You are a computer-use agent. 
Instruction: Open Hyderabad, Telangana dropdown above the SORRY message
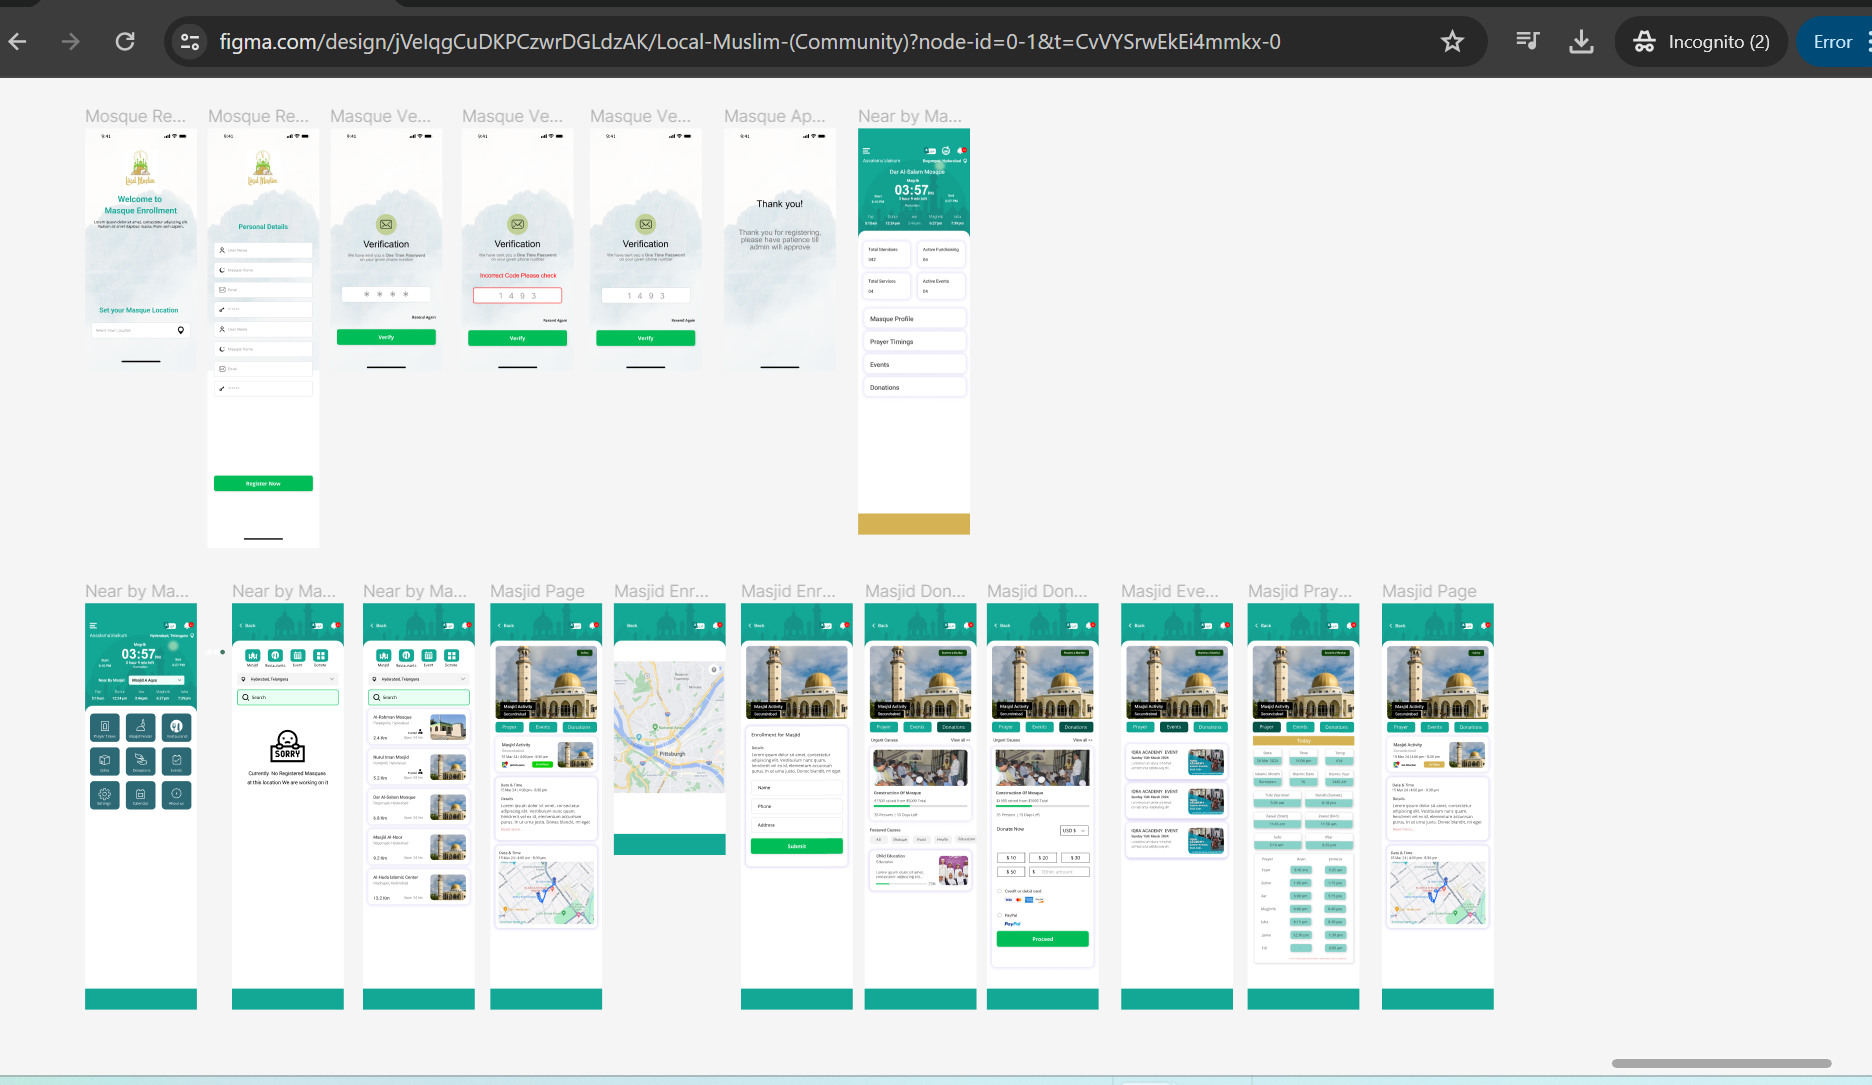(288, 679)
